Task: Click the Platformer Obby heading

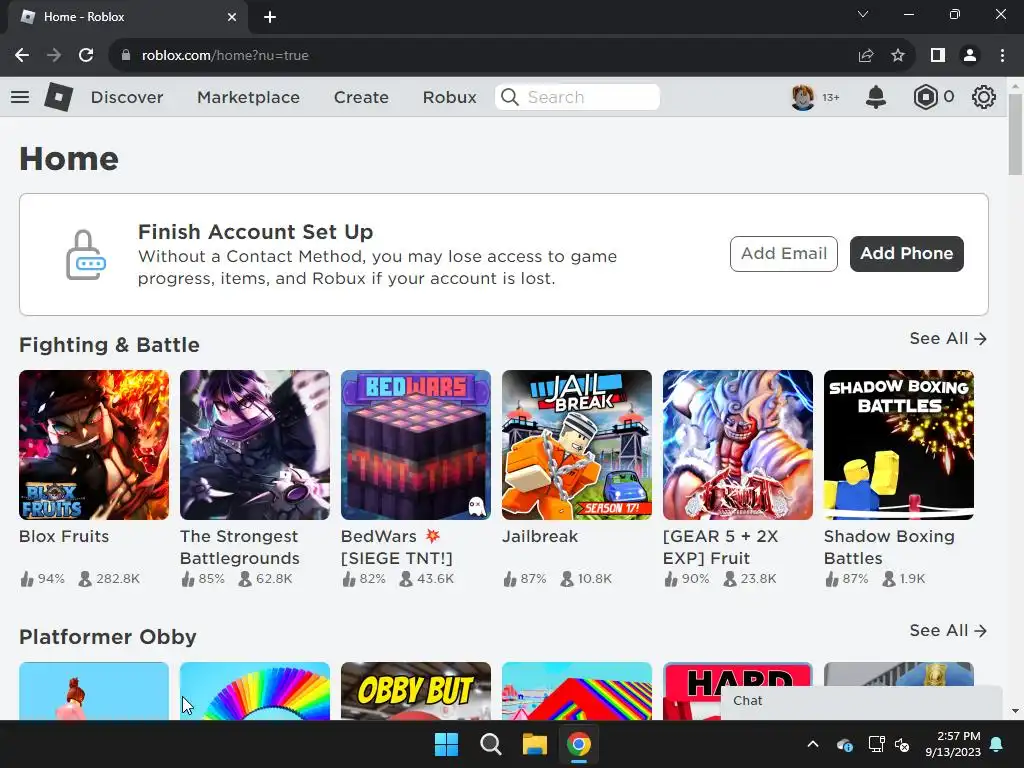Action: [x=108, y=637]
